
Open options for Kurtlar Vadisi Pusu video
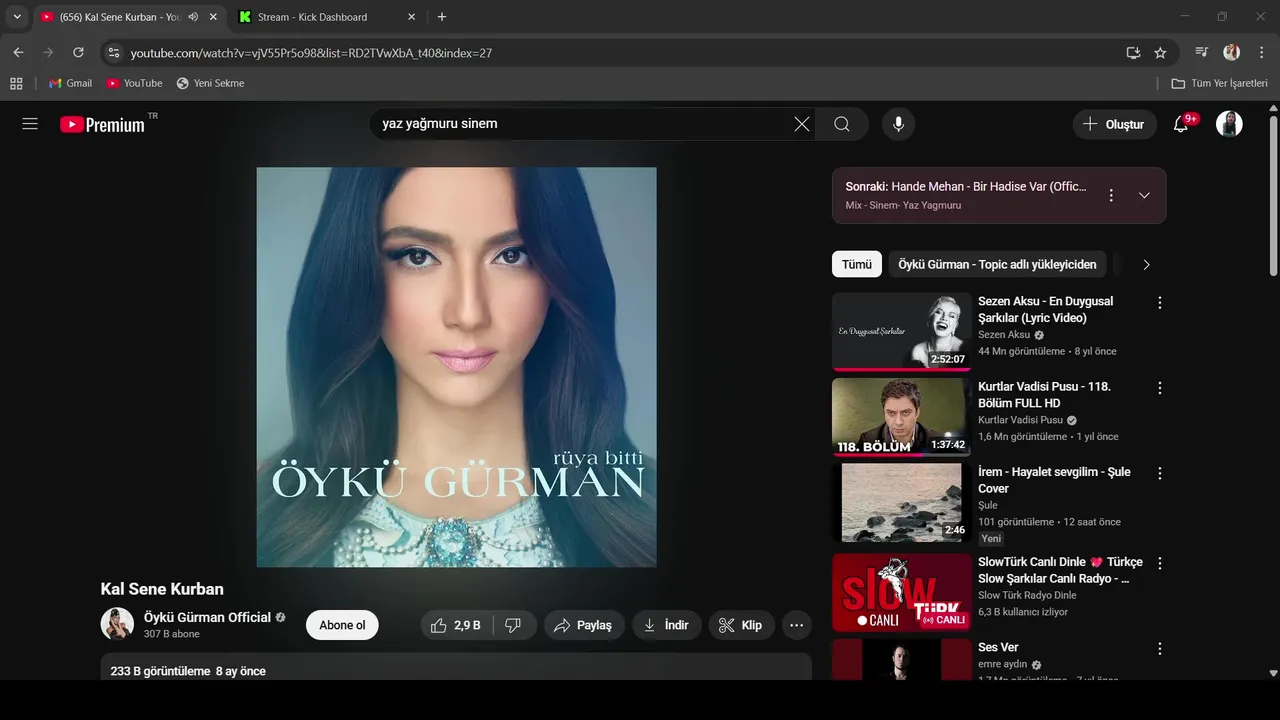pyautogui.click(x=1160, y=387)
